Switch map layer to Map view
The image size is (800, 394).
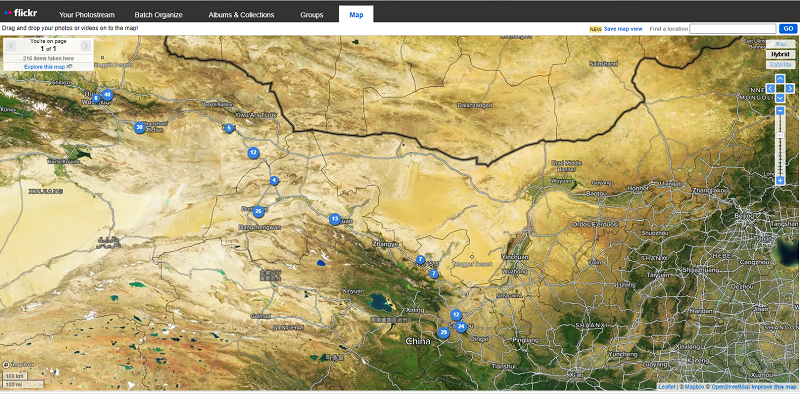pyautogui.click(x=781, y=44)
